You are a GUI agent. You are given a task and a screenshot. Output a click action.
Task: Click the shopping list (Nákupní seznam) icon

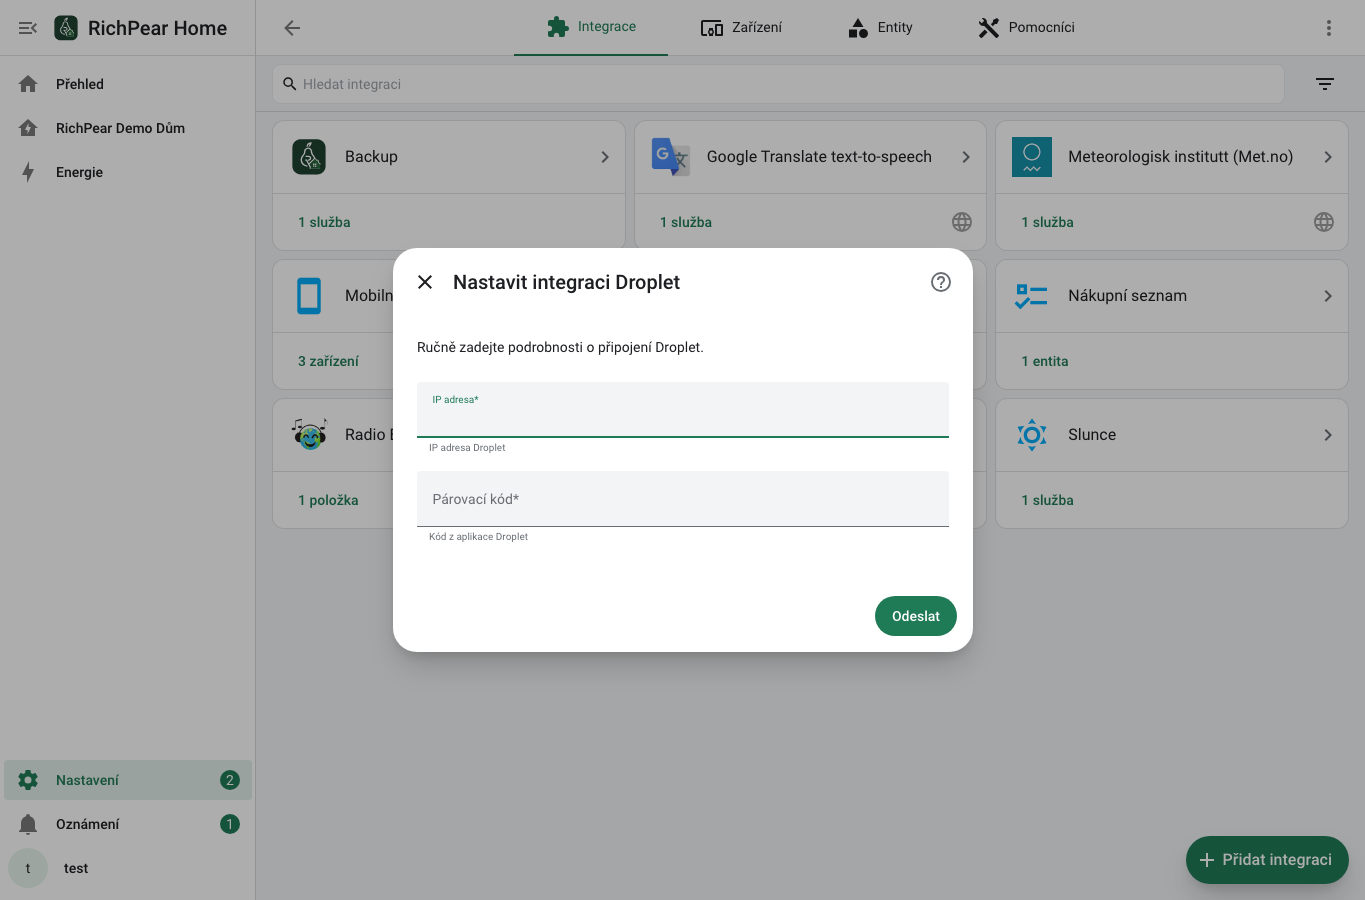(1032, 296)
